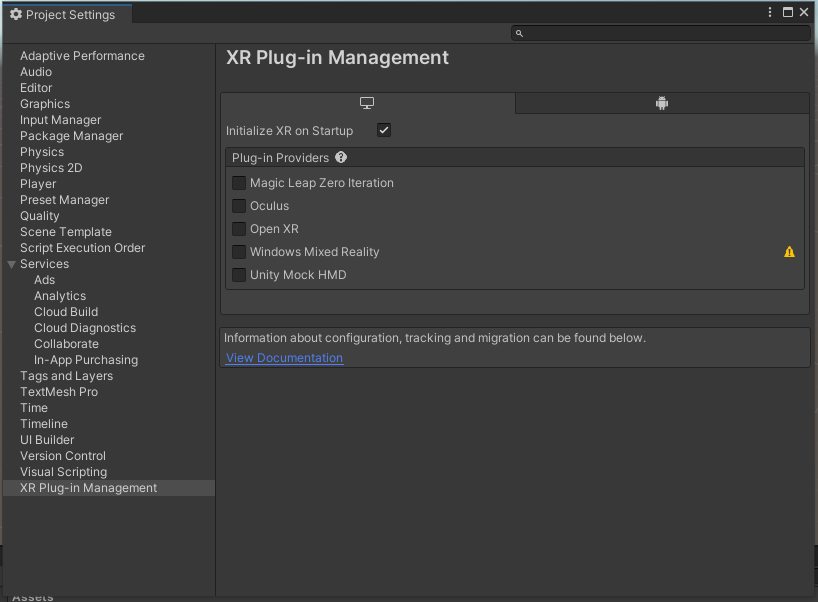Select Adaptive Performance settings
Screen dimensions: 818x602
[82, 56]
